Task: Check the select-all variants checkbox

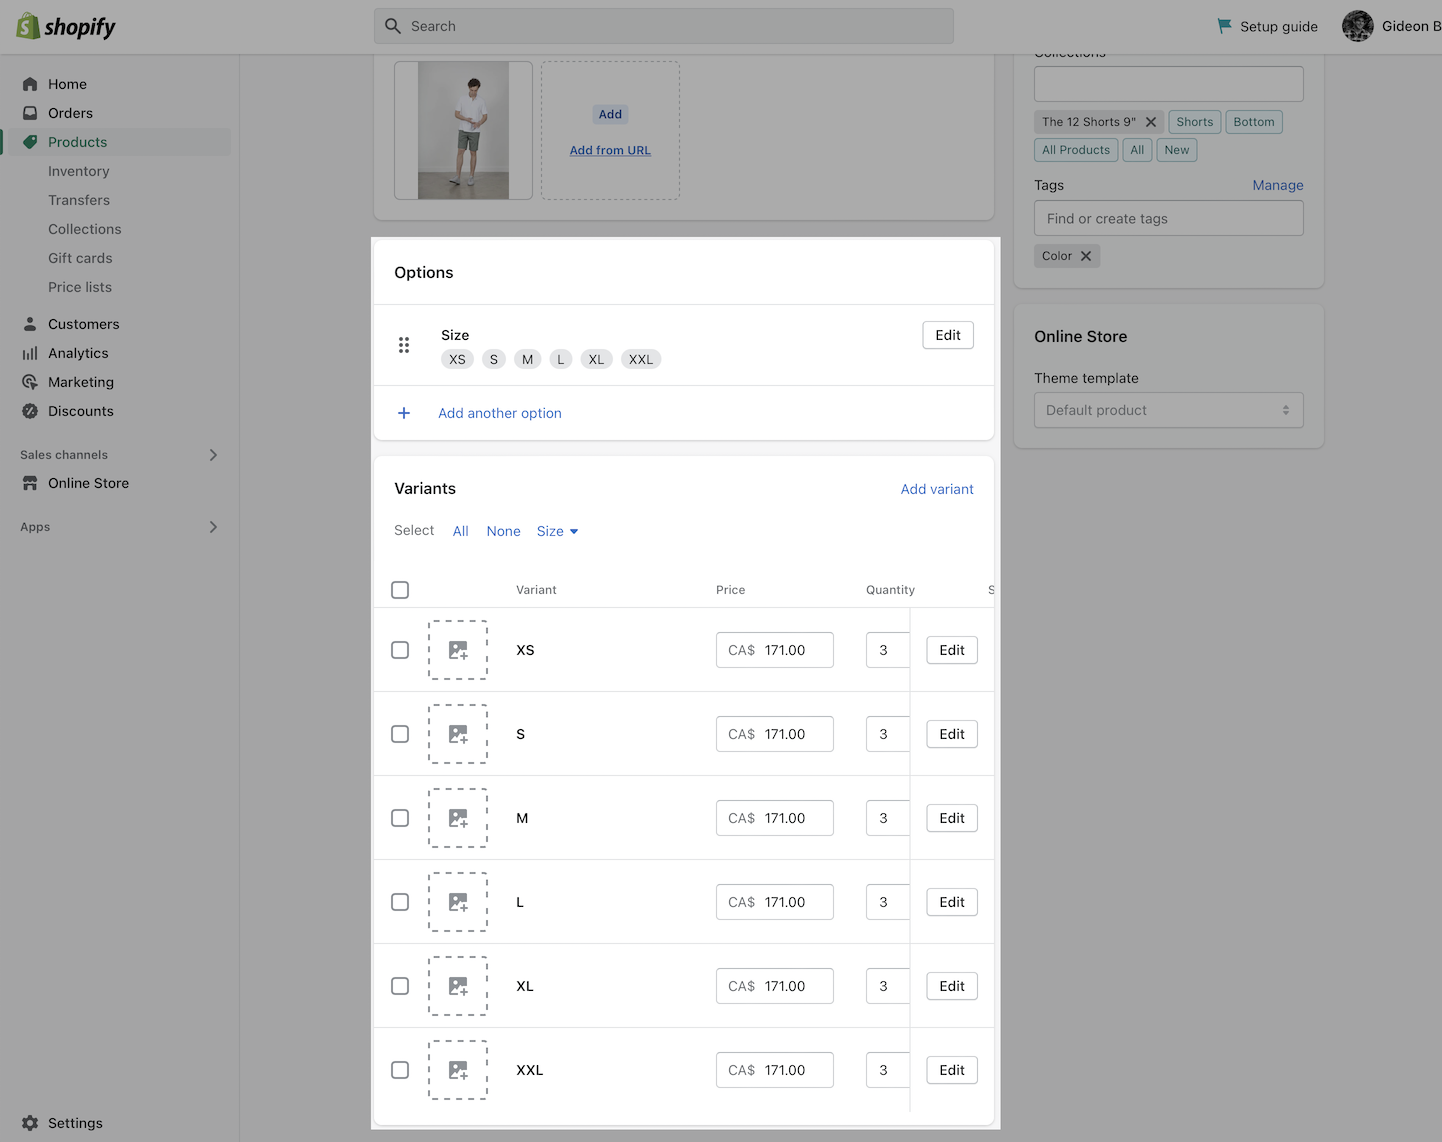Action: tap(400, 590)
